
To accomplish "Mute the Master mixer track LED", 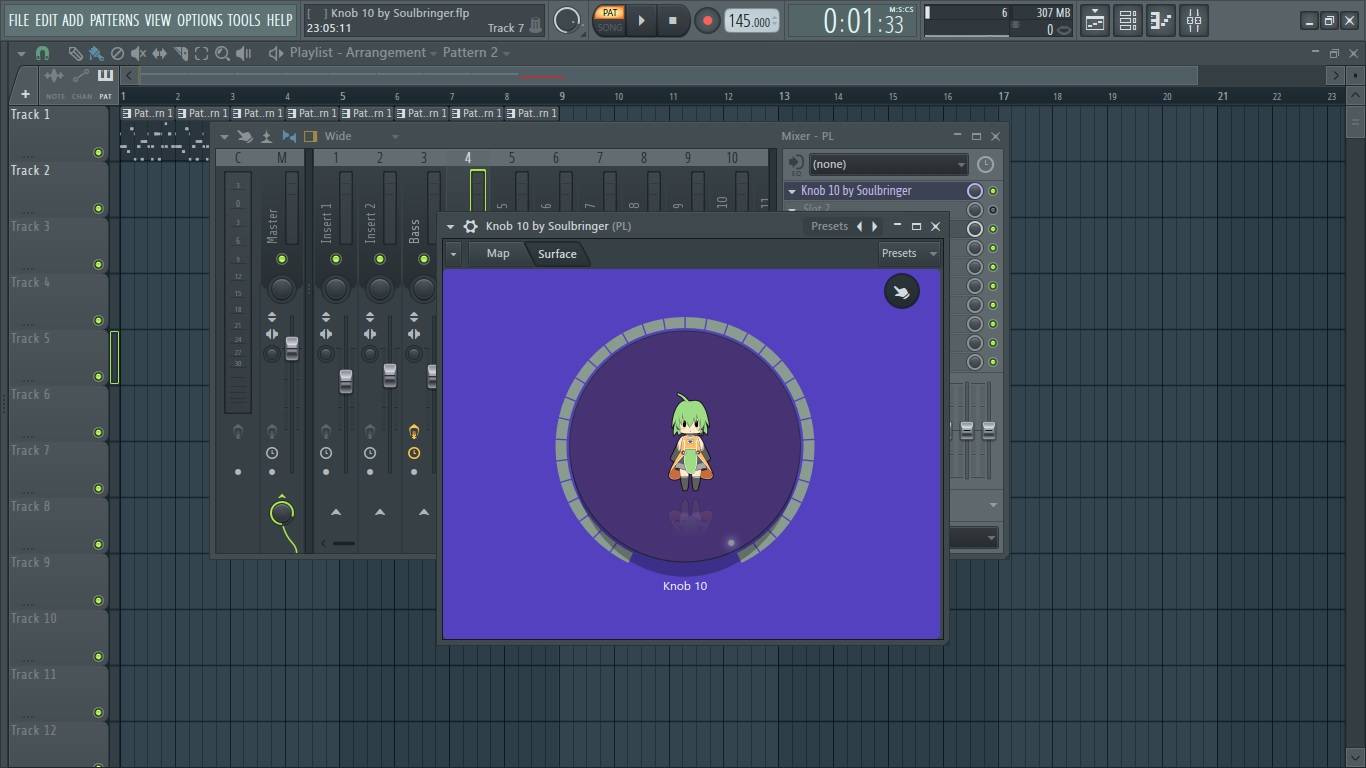I will [x=282, y=260].
